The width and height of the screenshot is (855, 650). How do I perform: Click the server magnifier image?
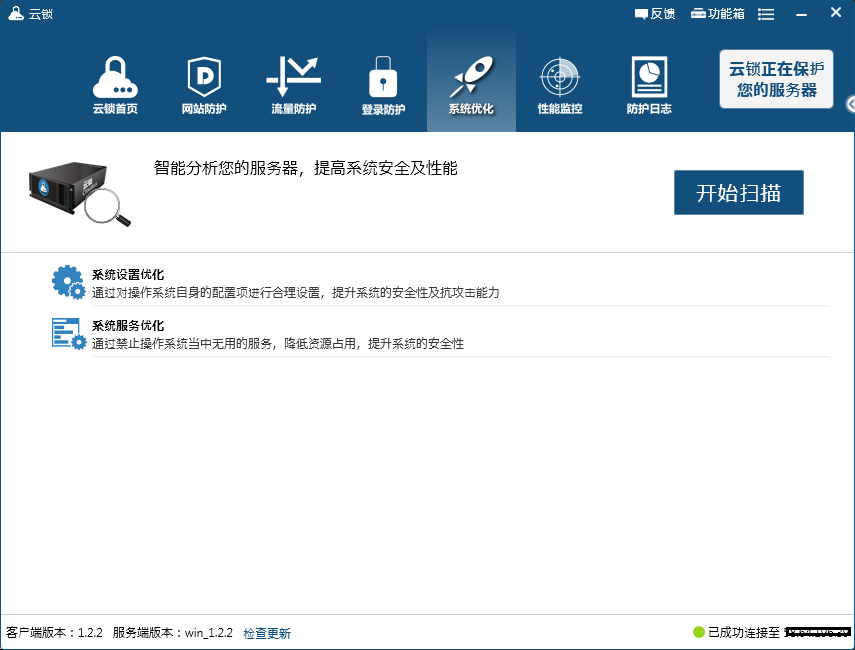[x=80, y=194]
